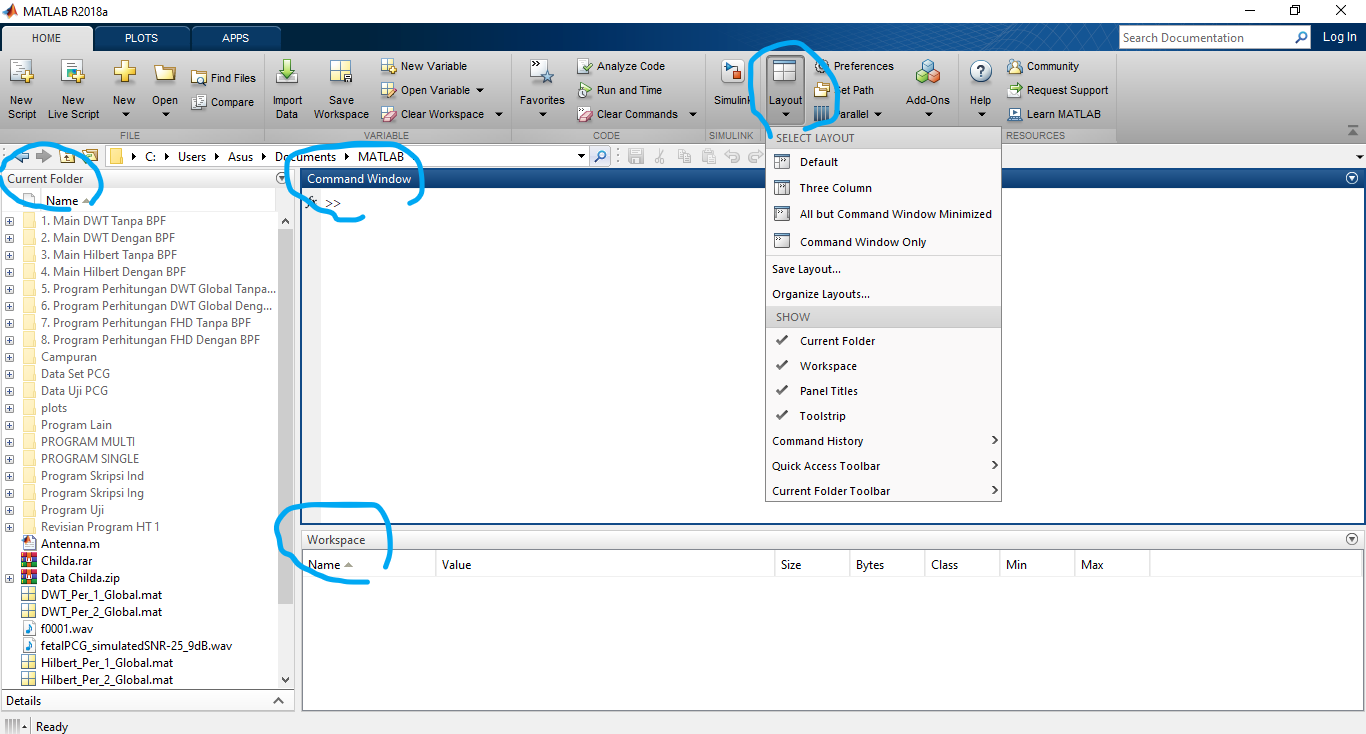The height and width of the screenshot is (734, 1366).
Task: Select the file Antenna.m
Action: coord(70,544)
